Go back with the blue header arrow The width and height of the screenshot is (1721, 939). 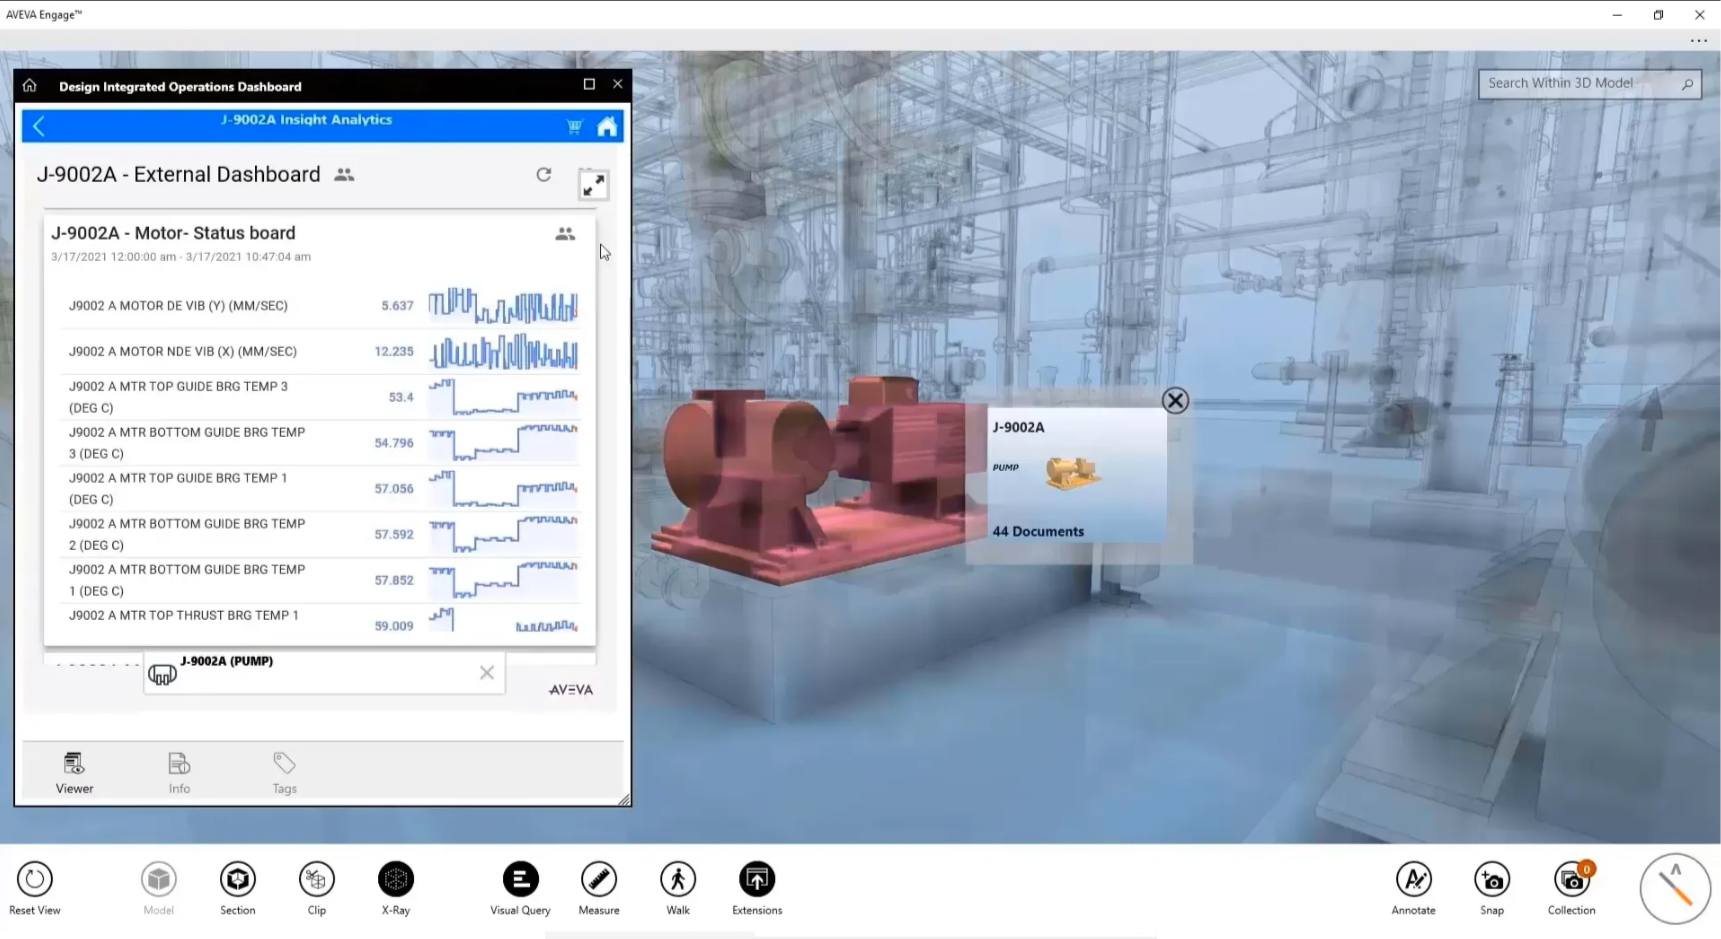click(39, 126)
